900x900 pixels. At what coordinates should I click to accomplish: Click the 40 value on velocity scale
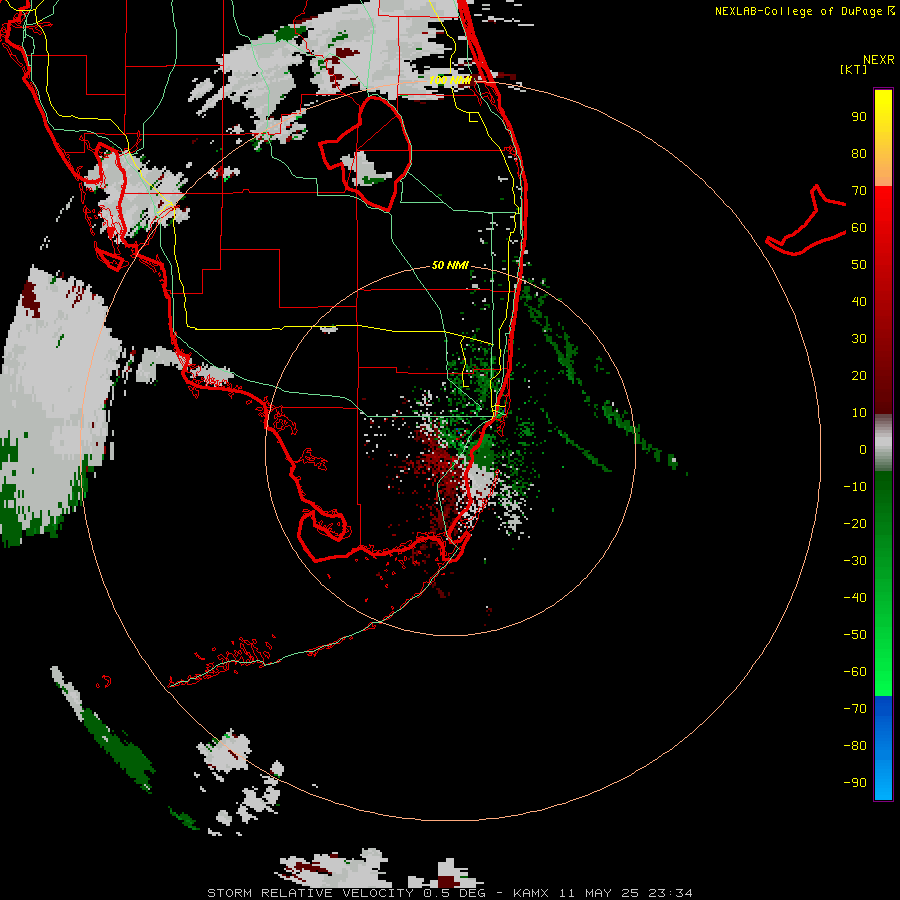pos(859,301)
